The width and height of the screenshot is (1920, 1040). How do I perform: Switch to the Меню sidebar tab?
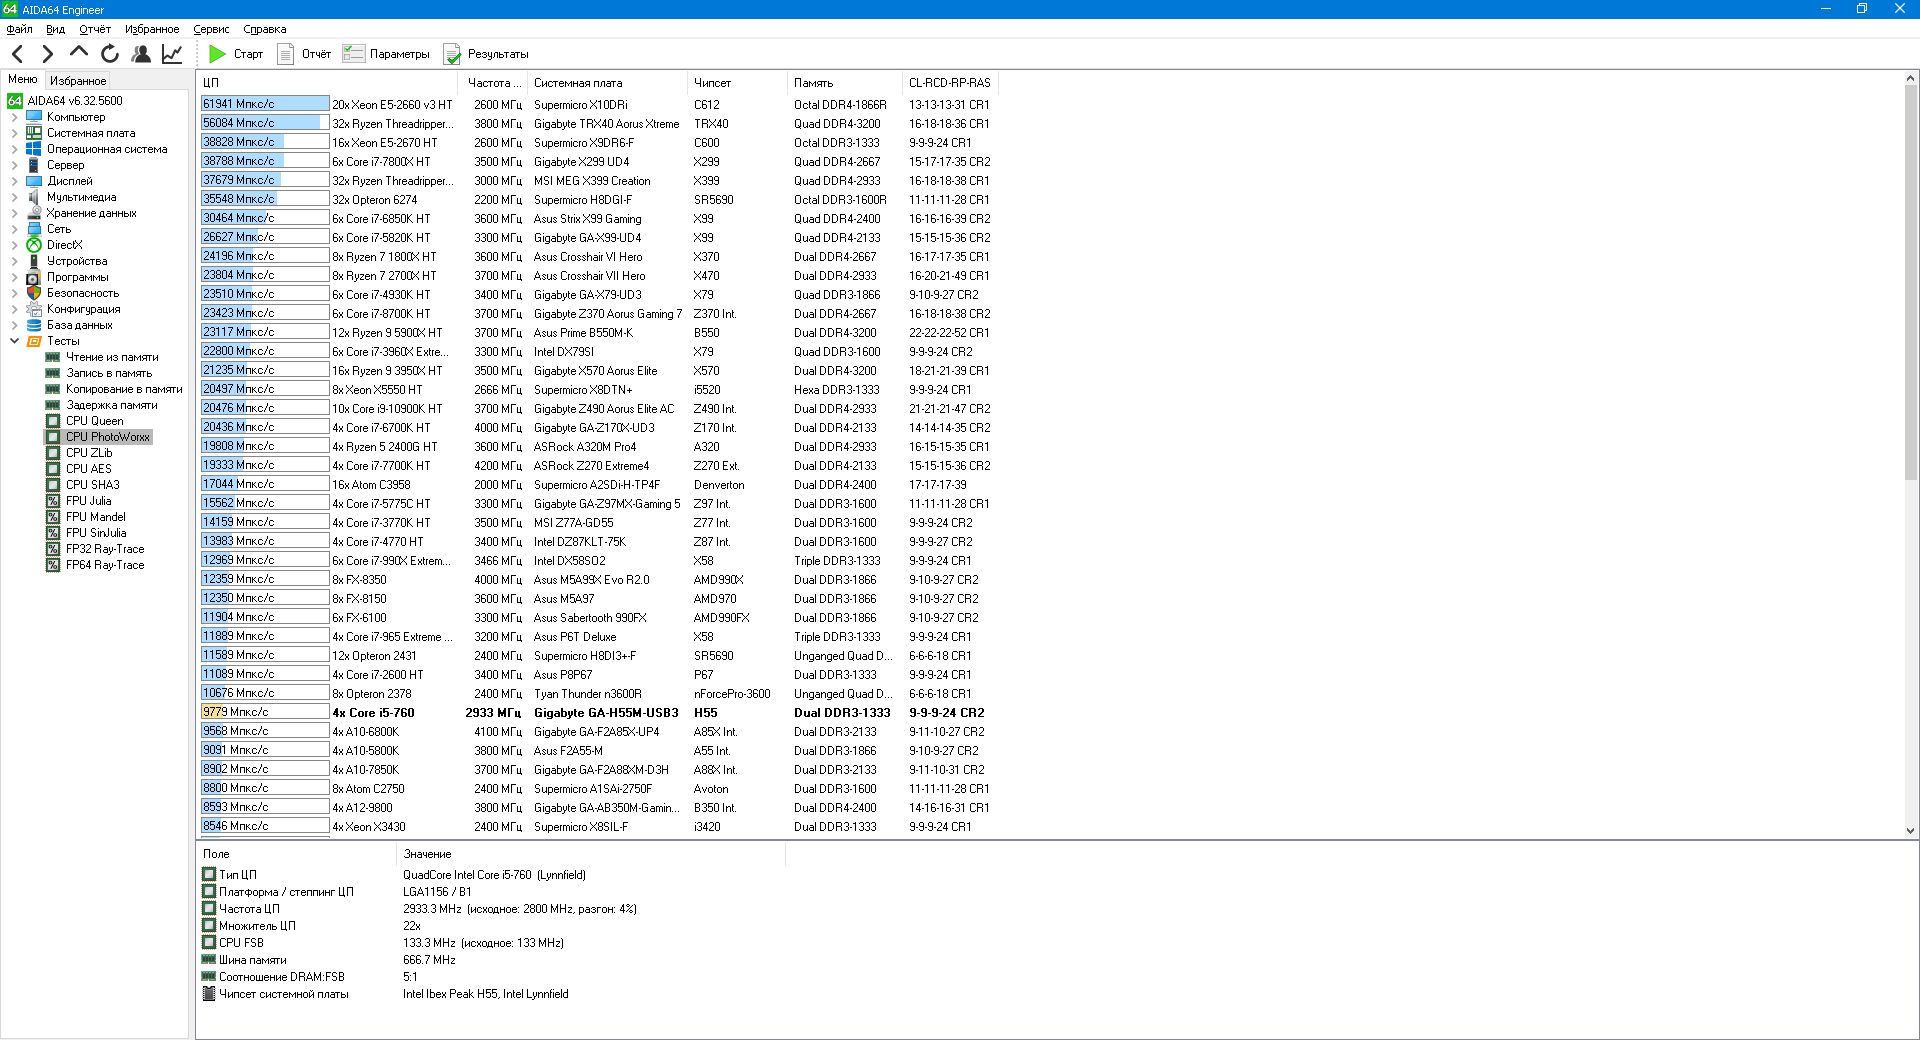coord(22,80)
